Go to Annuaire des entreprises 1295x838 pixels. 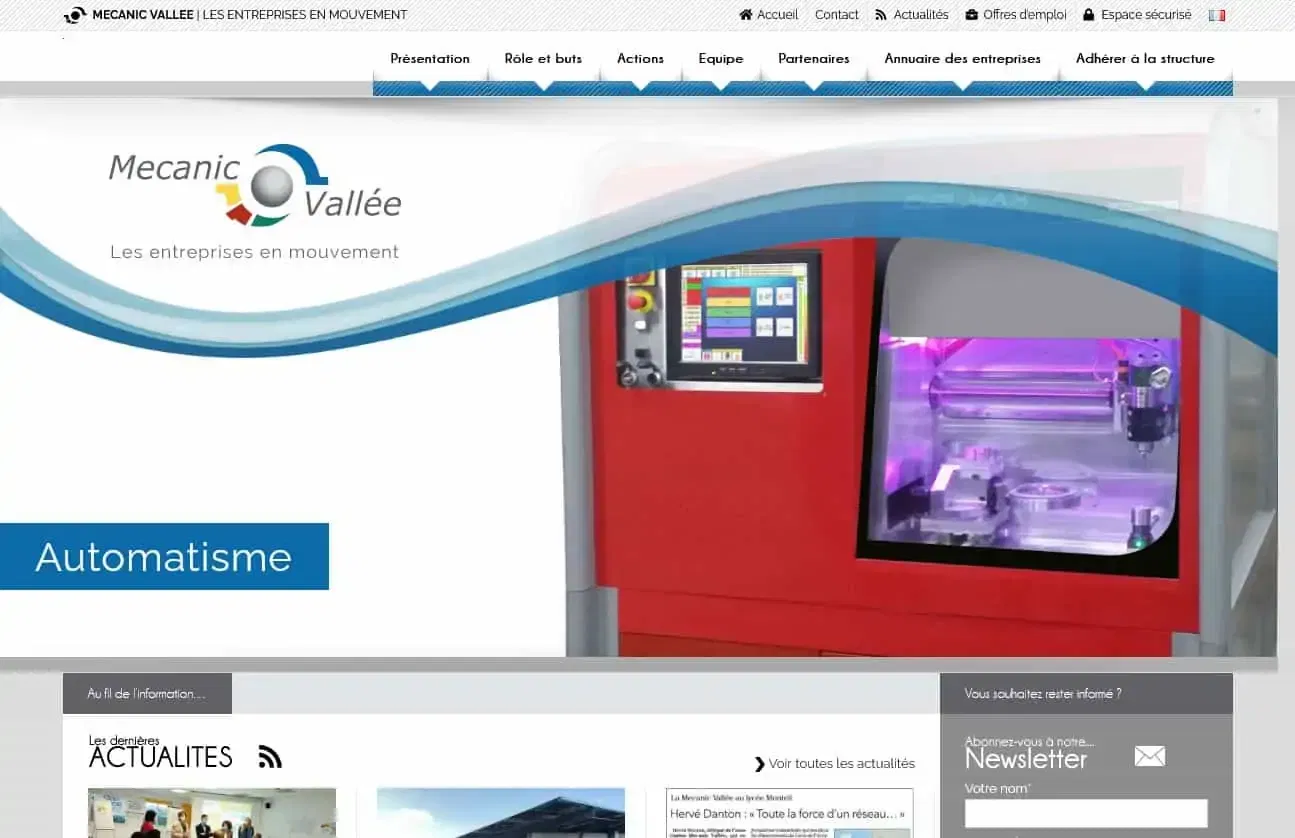click(x=962, y=59)
